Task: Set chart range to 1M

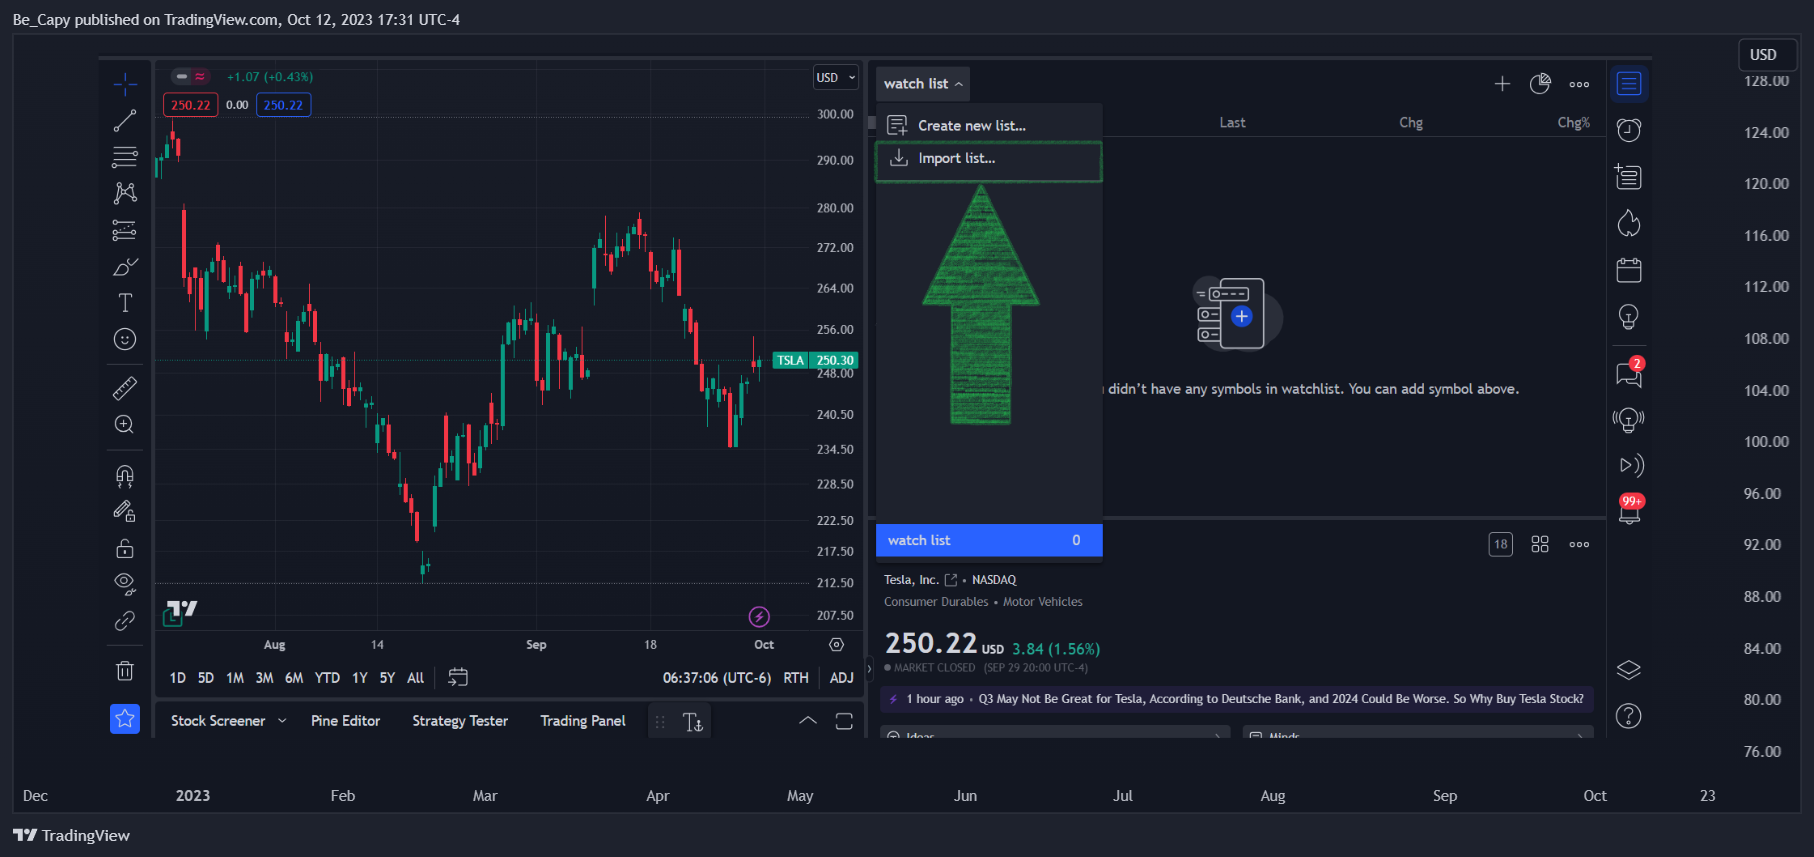Action: point(235,678)
